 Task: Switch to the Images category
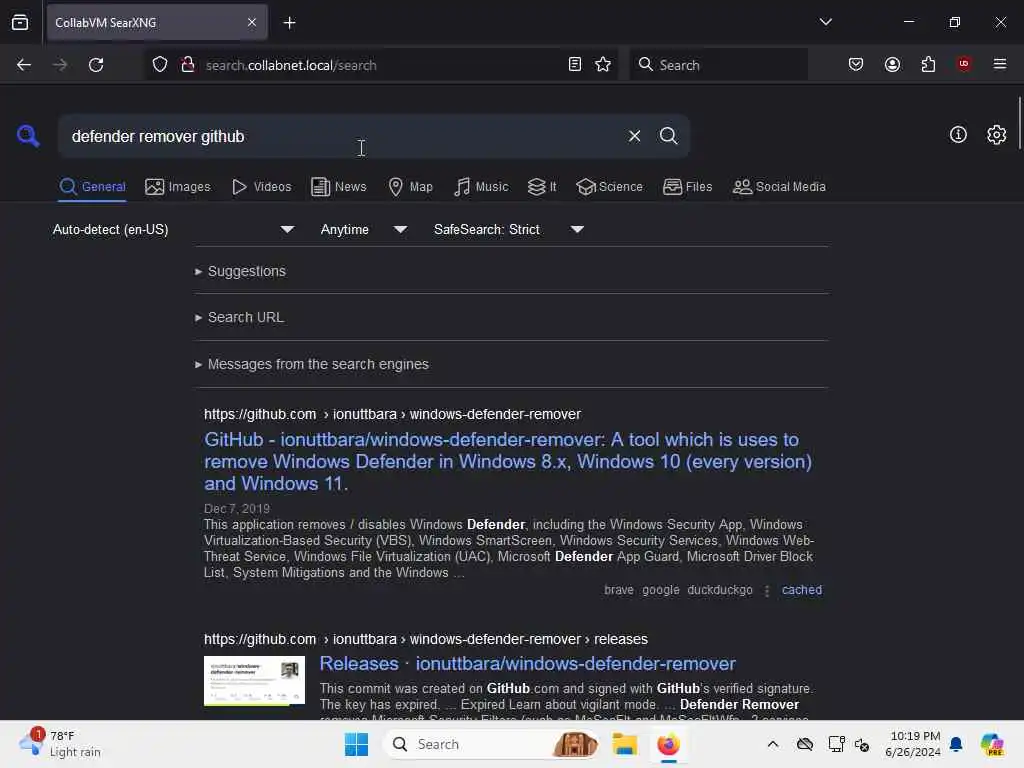pyautogui.click(x=178, y=187)
